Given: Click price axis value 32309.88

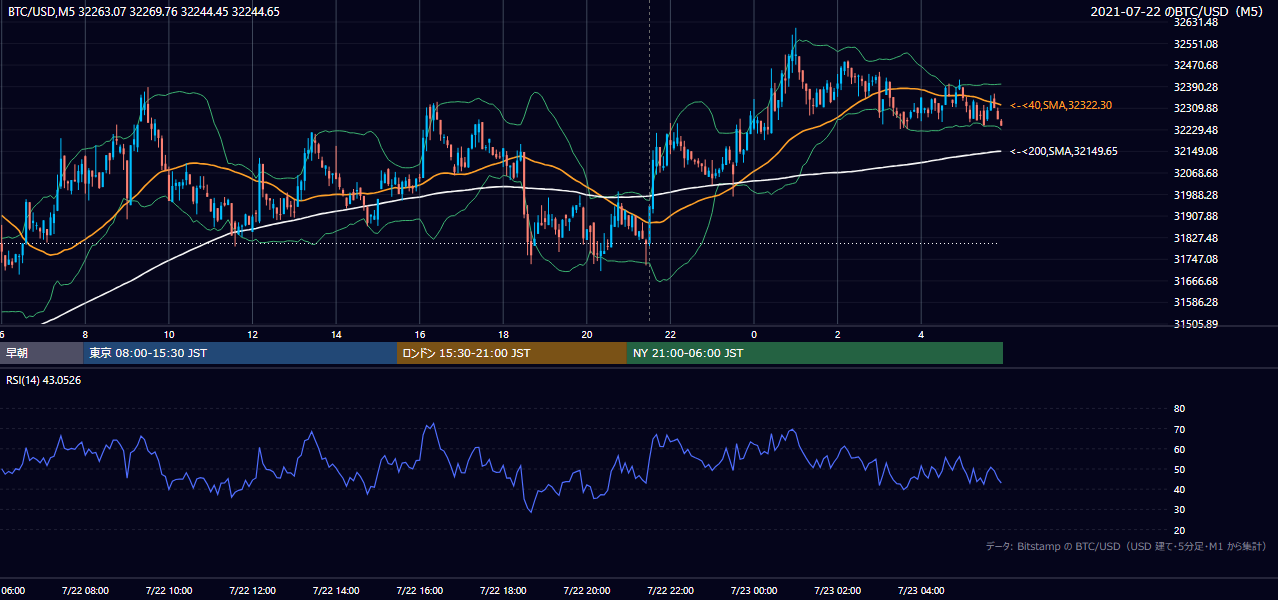Looking at the screenshot, I should point(1196,108).
